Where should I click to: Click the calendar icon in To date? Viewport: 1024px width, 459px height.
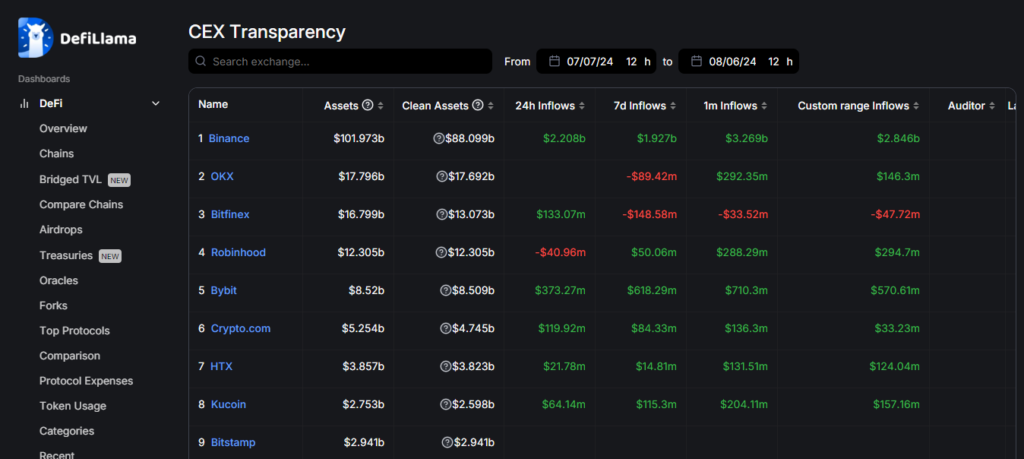pos(697,61)
